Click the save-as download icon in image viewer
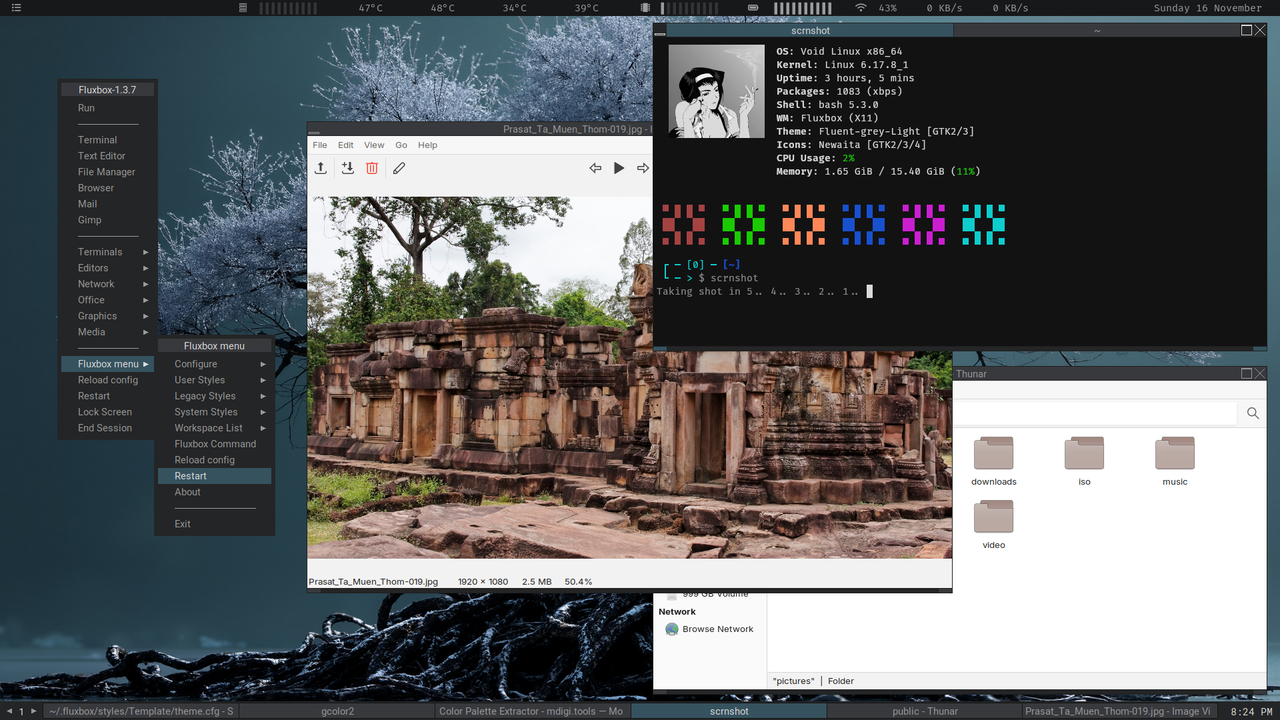This screenshot has width=1280, height=720. click(347, 168)
